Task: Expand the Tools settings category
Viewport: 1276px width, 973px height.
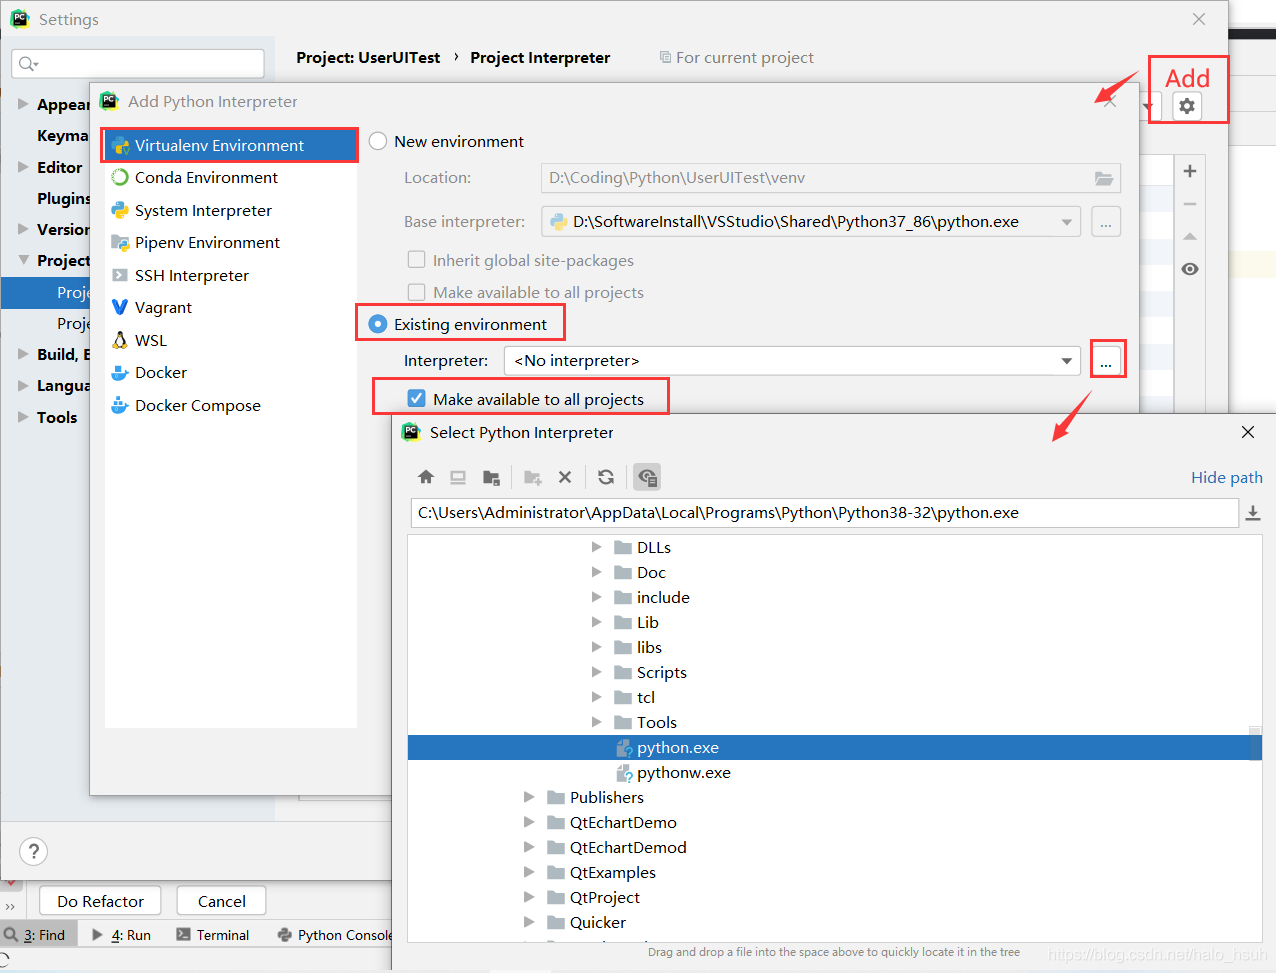Action: (x=23, y=417)
